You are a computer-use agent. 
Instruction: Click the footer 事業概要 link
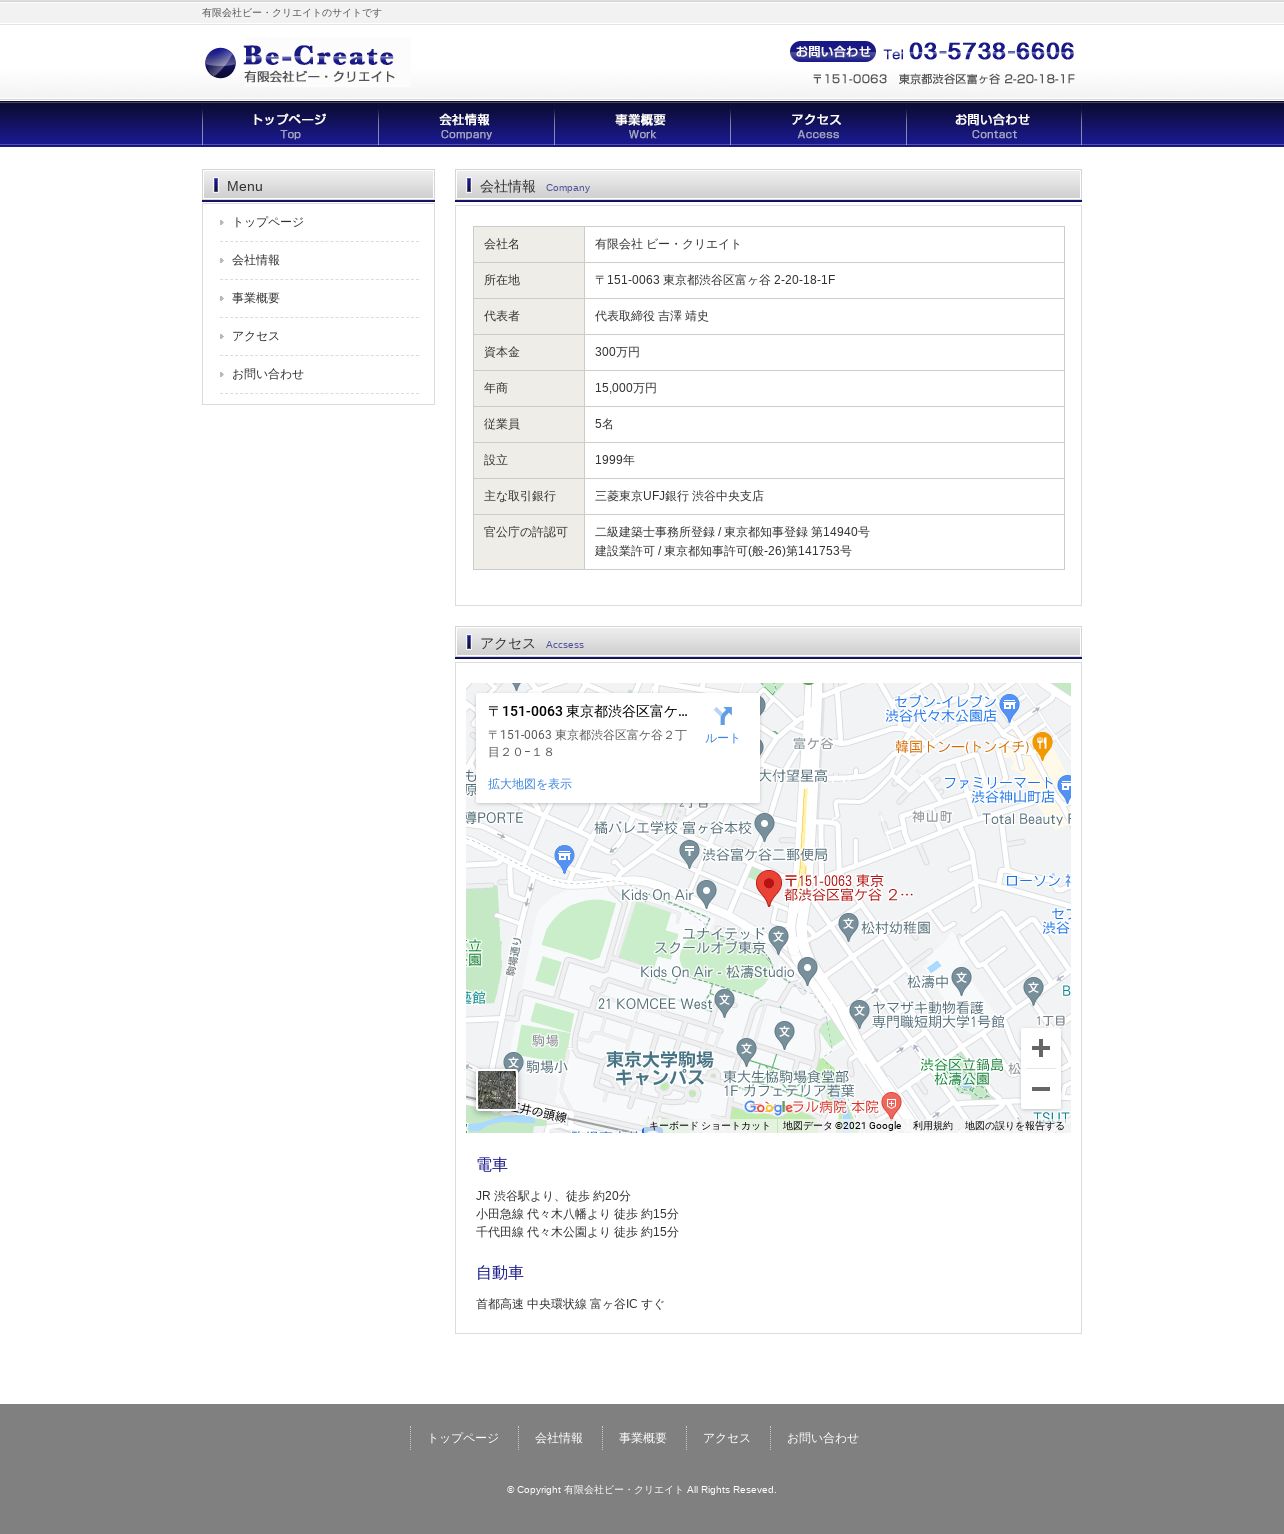pyautogui.click(x=643, y=1438)
